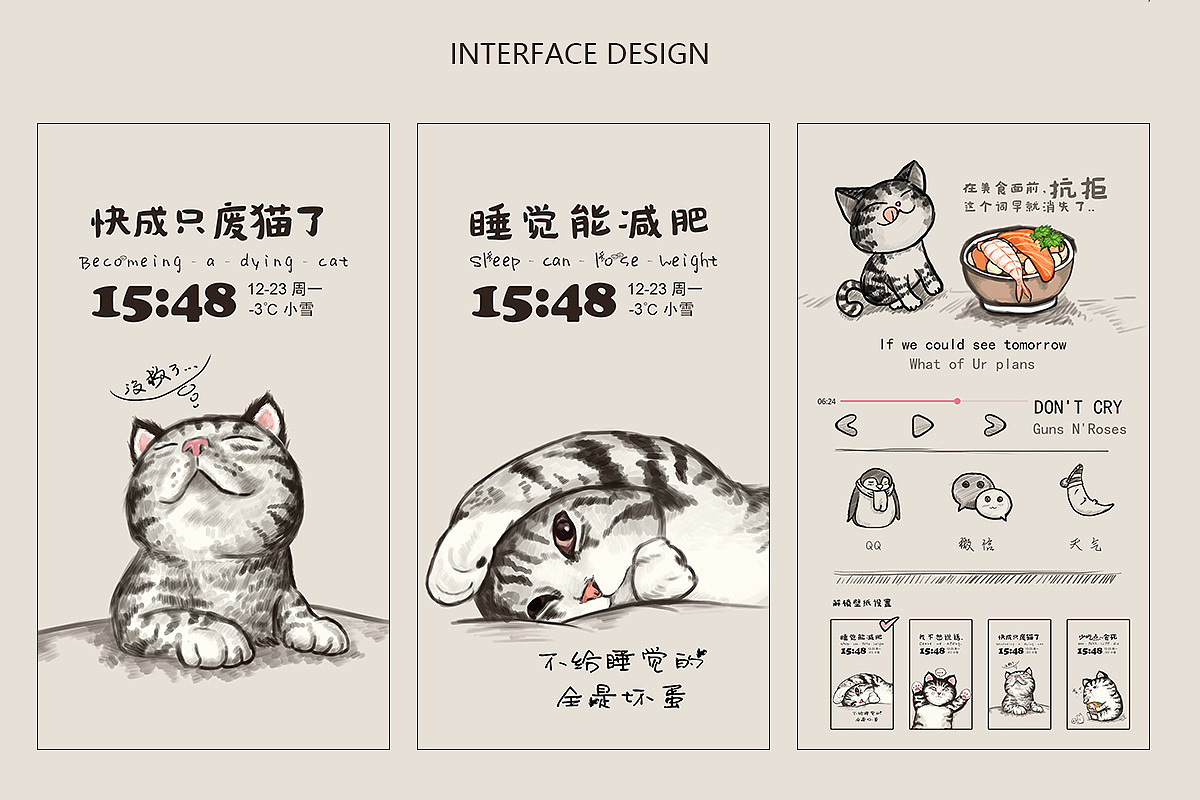Click the pink music progress slider knob

click(957, 401)
